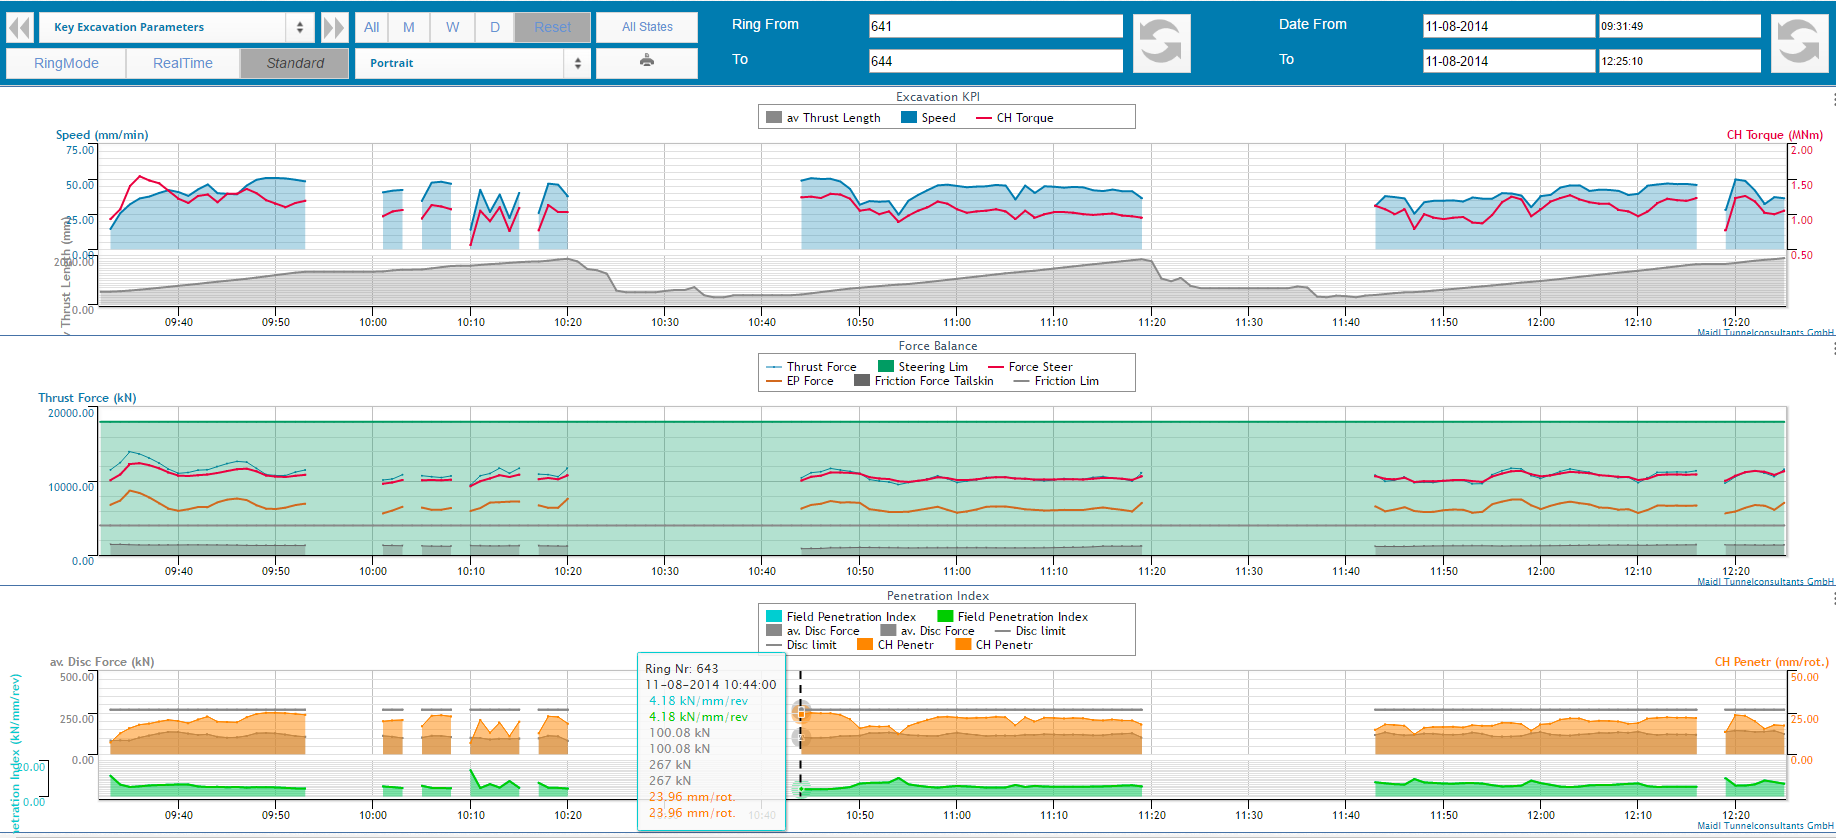Open the Force Balance chart options menu
The width and height of the screenshot is (1836, 838).
point(1832,348)
